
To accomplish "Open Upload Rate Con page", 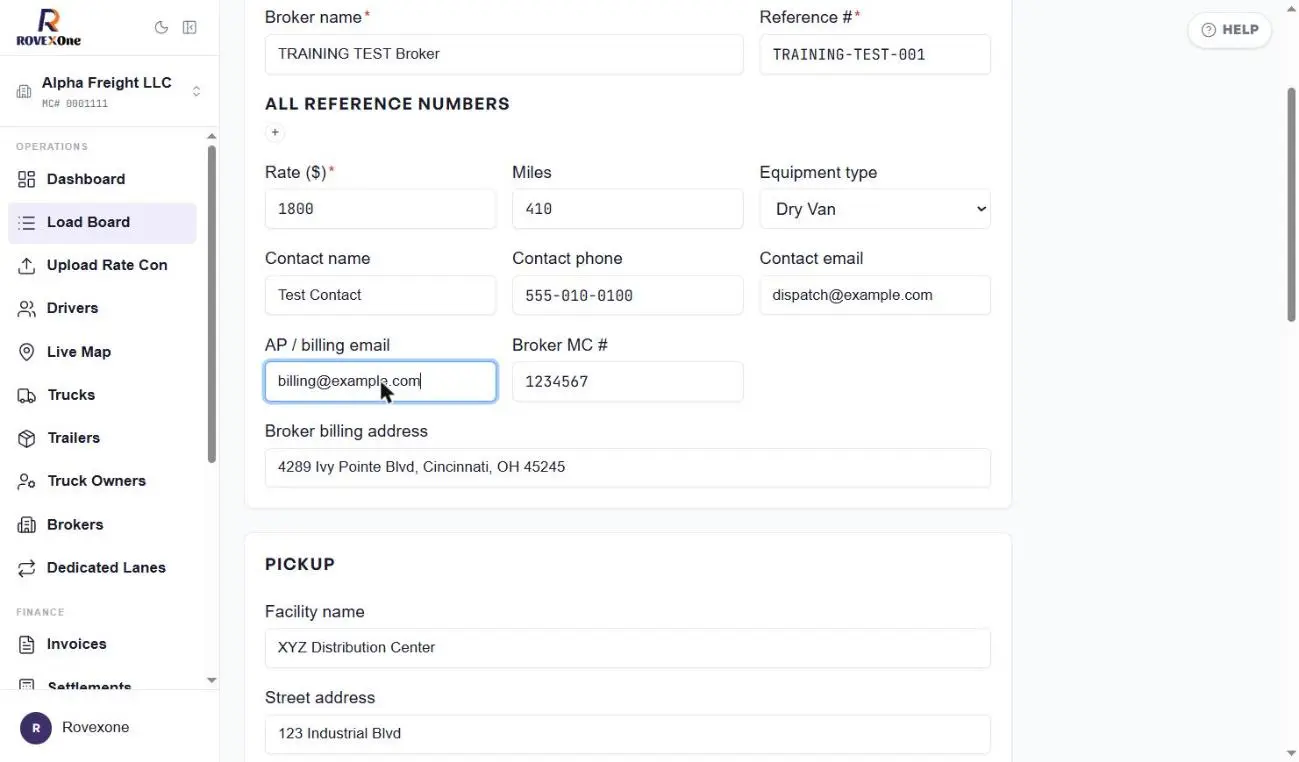I will coord(102,265).
